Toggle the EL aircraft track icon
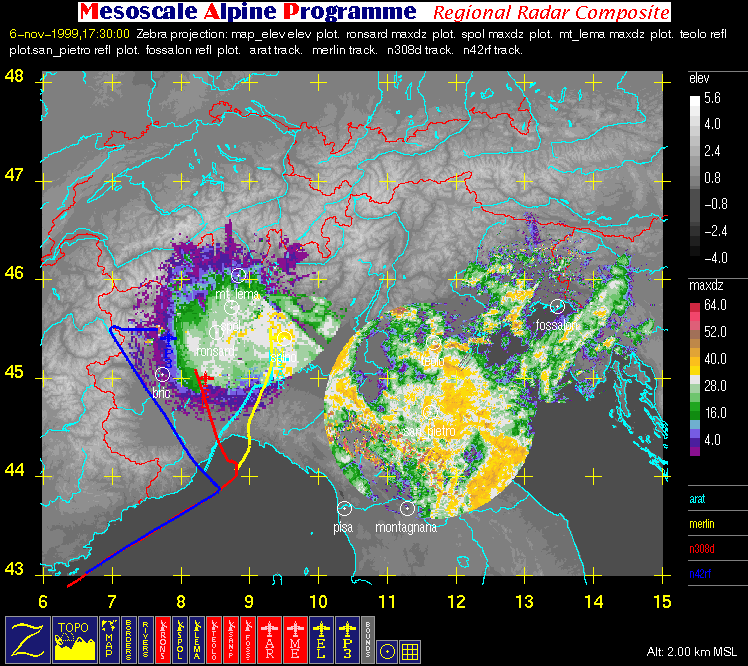The height and width of the screenshot is (666, 748). [322, 639]
